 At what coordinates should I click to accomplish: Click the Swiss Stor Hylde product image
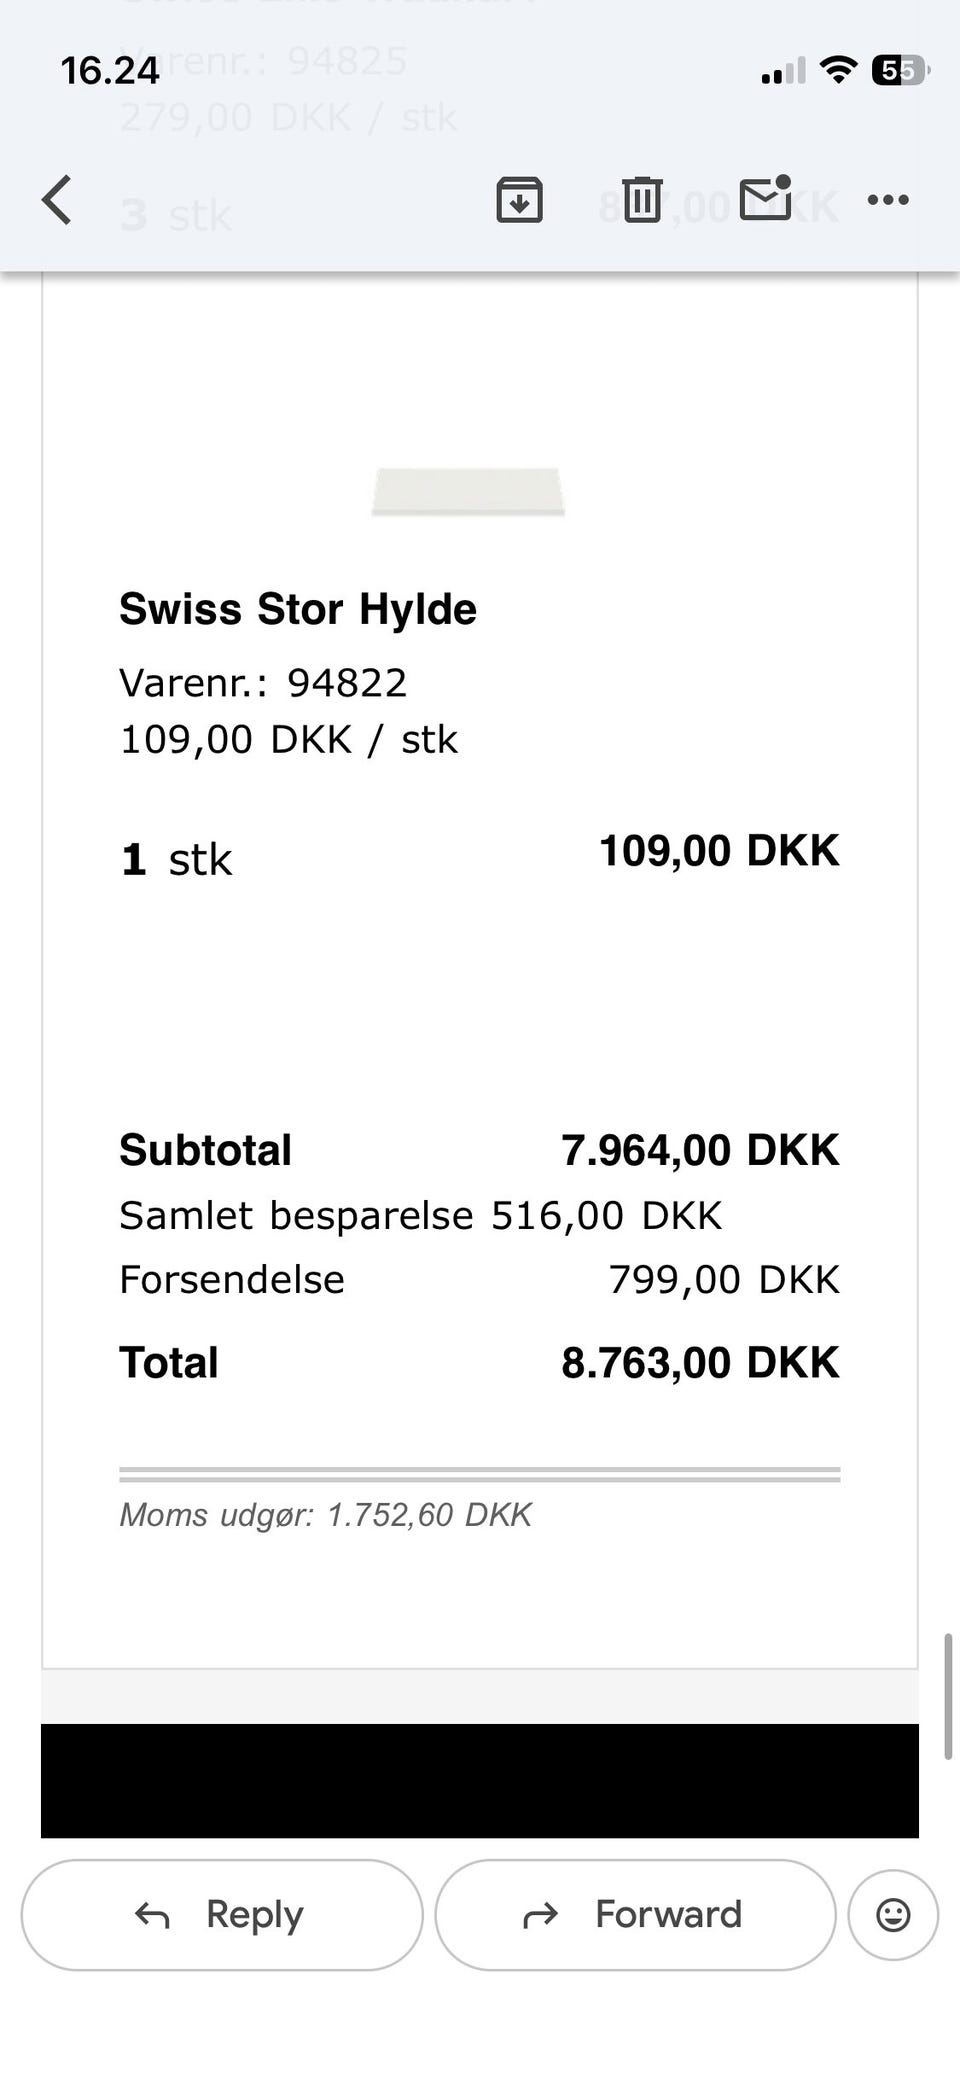(468, 491)
